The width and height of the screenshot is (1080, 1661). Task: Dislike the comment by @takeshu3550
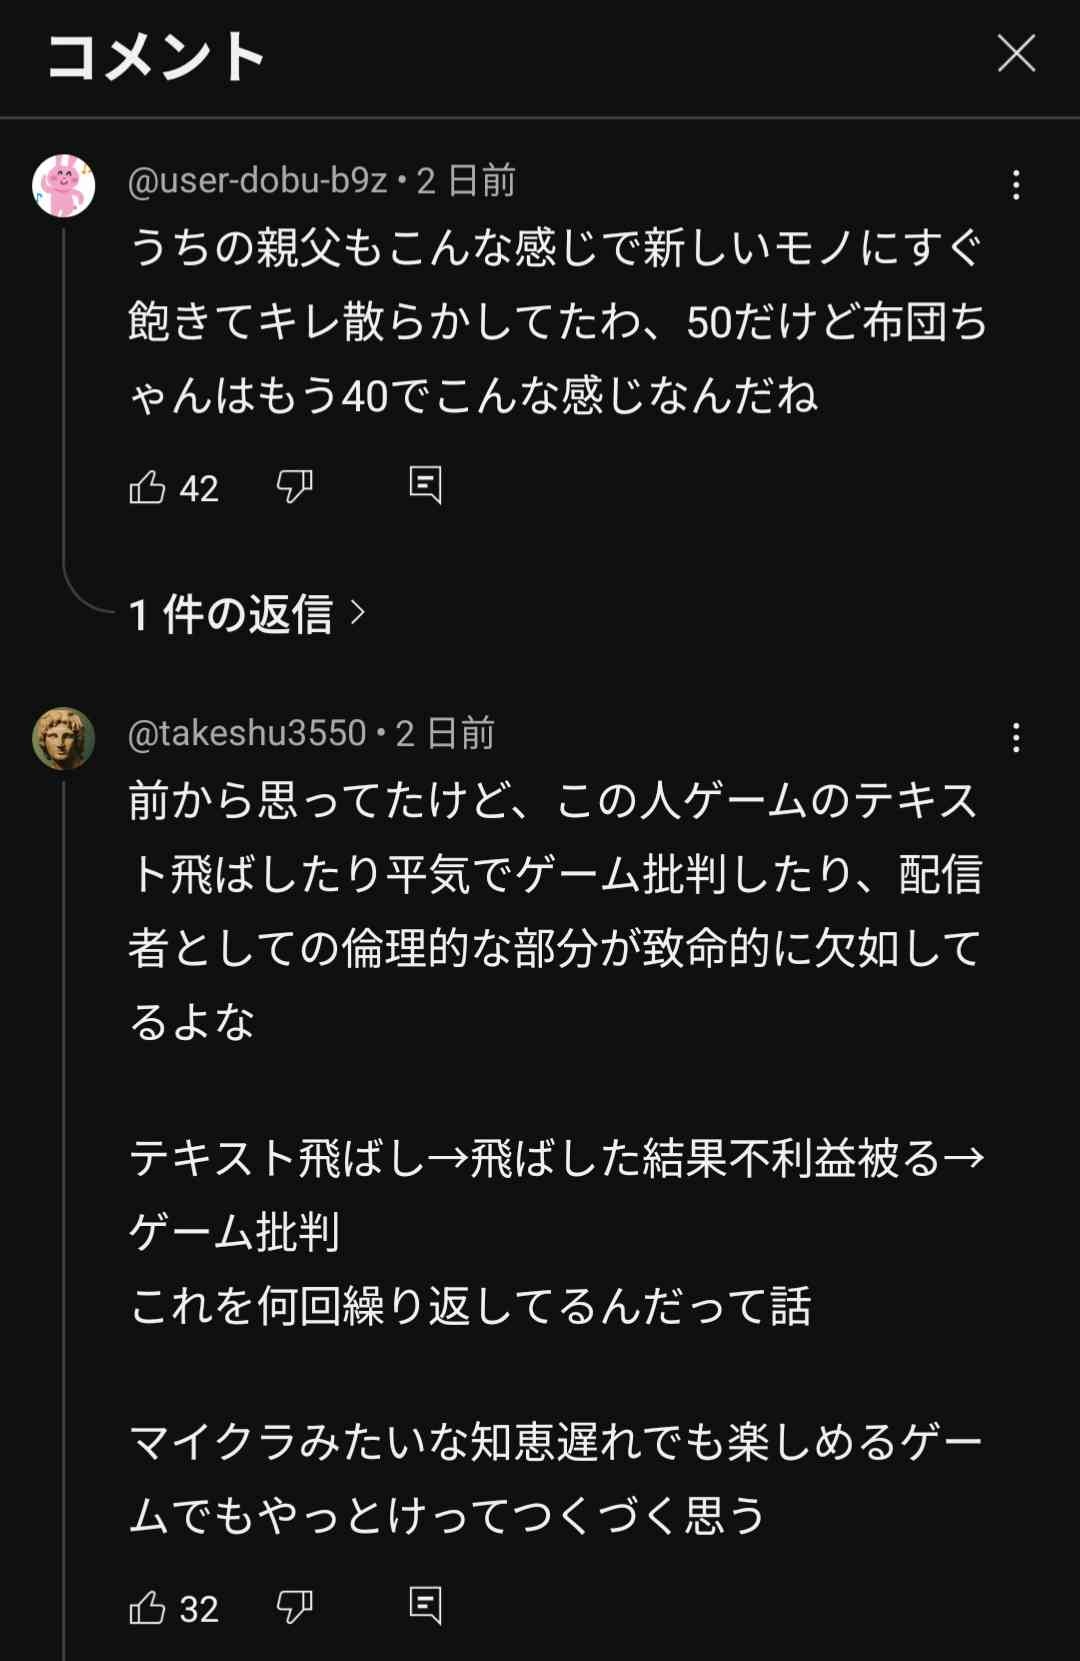coord(294,1608)
